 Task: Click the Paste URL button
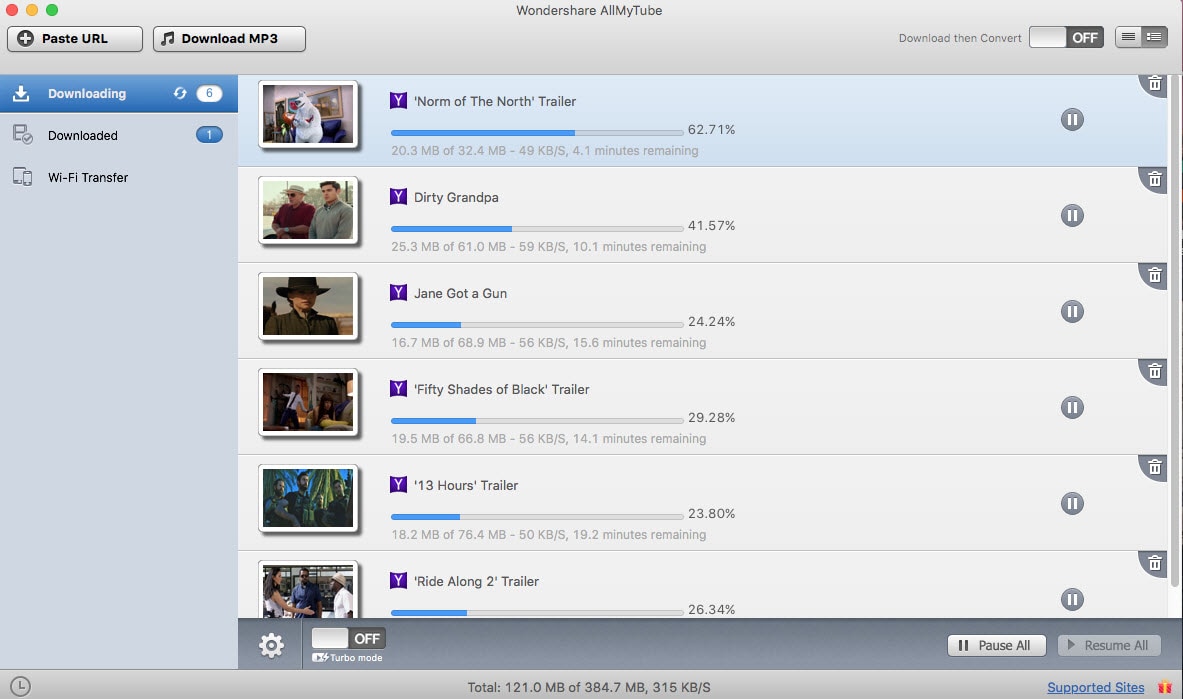click(x=75, y=38)
